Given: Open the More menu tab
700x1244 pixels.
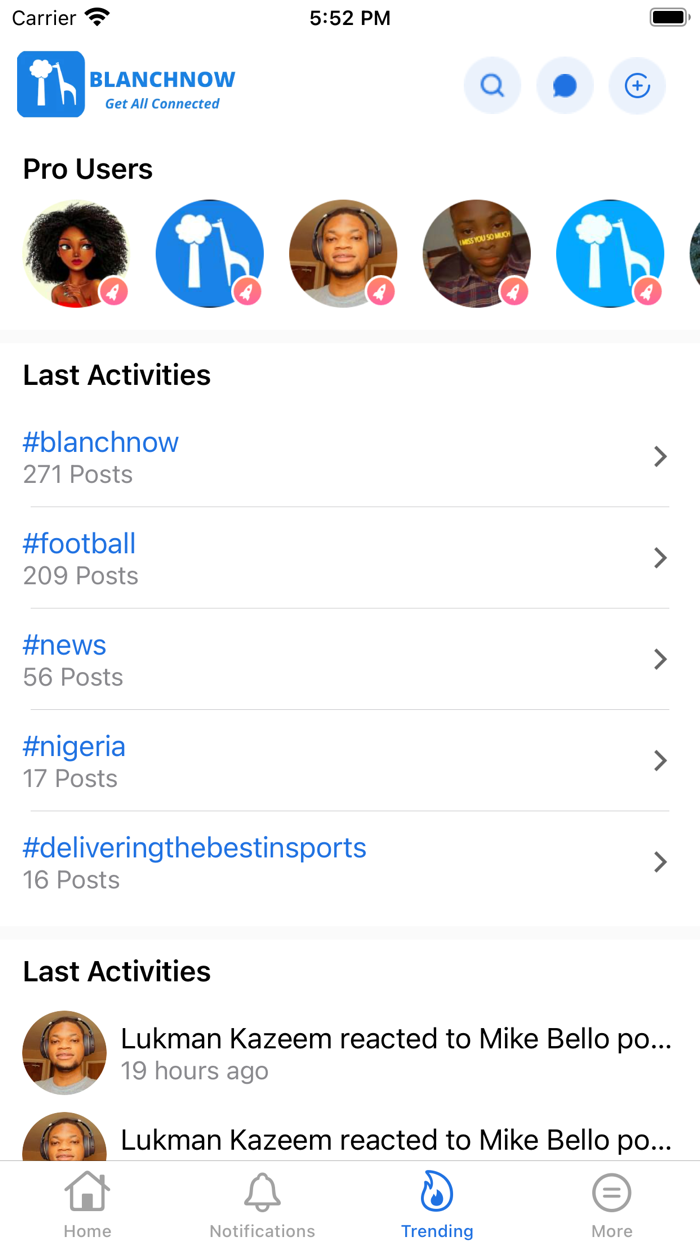Looking at the screenshot, I should click(x=612, y=1203).
